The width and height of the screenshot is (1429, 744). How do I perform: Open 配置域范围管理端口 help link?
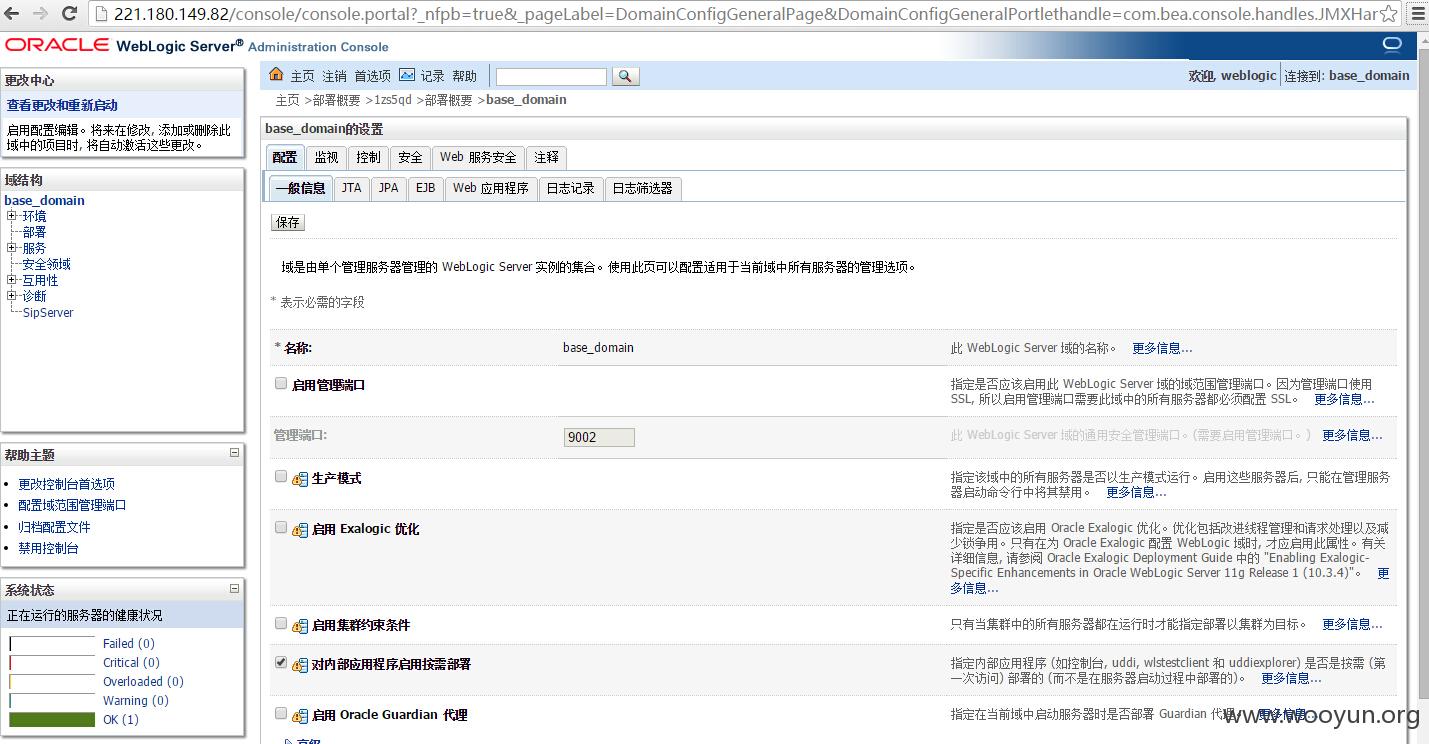72,505
